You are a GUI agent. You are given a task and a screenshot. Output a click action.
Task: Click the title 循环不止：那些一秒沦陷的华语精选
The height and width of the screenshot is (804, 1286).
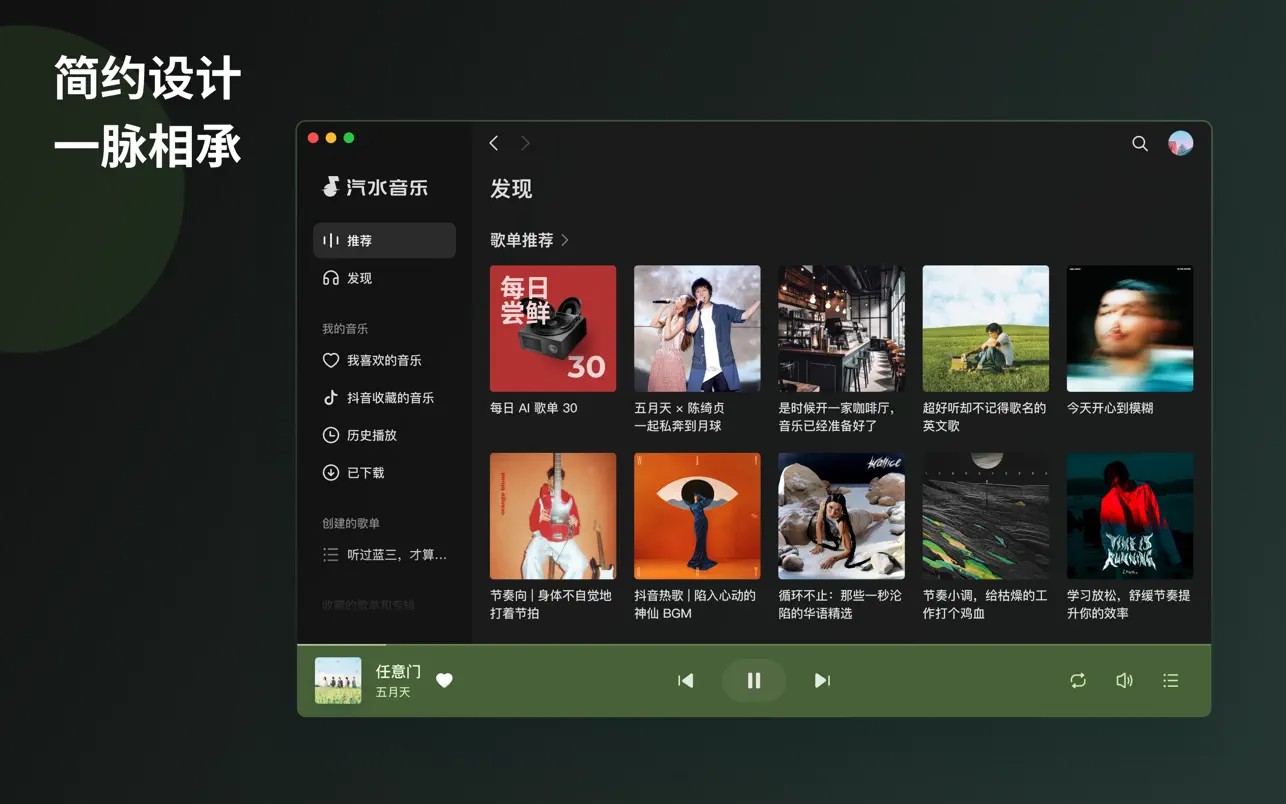point(840,604)
